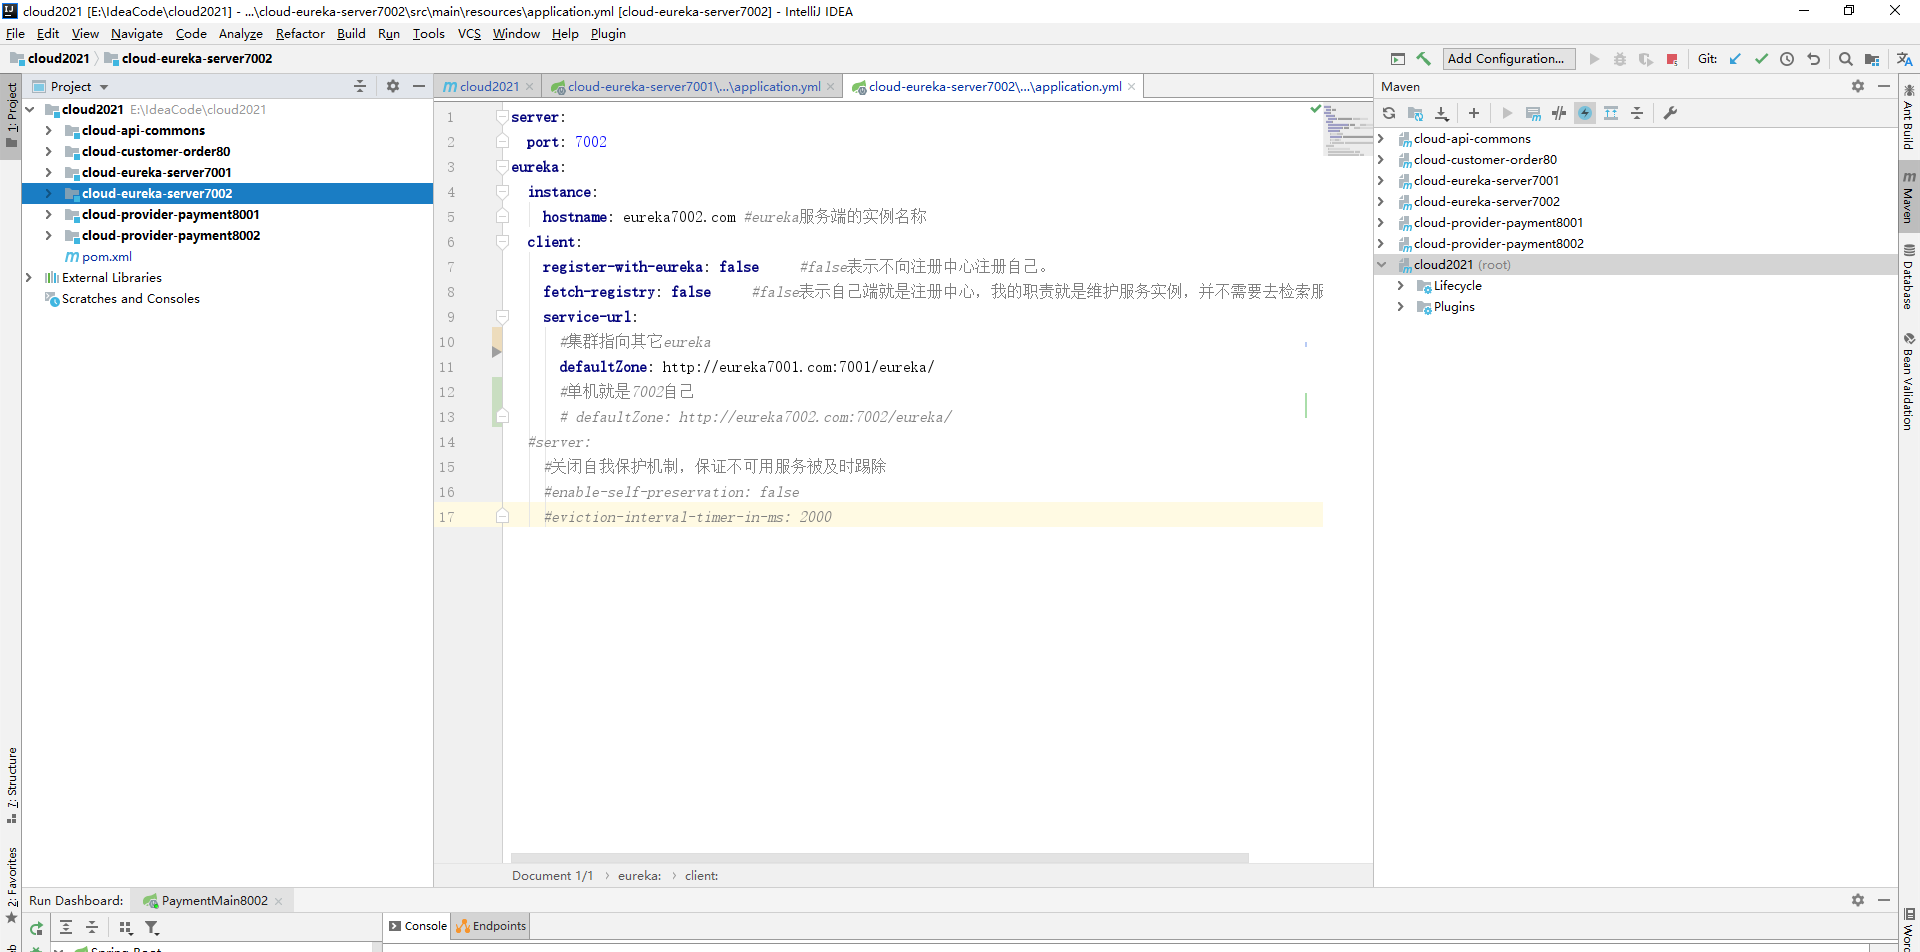Download Maven sources and documentation
The width and height of the screenshot is (1920, 952).
(x=1441, y=113)
